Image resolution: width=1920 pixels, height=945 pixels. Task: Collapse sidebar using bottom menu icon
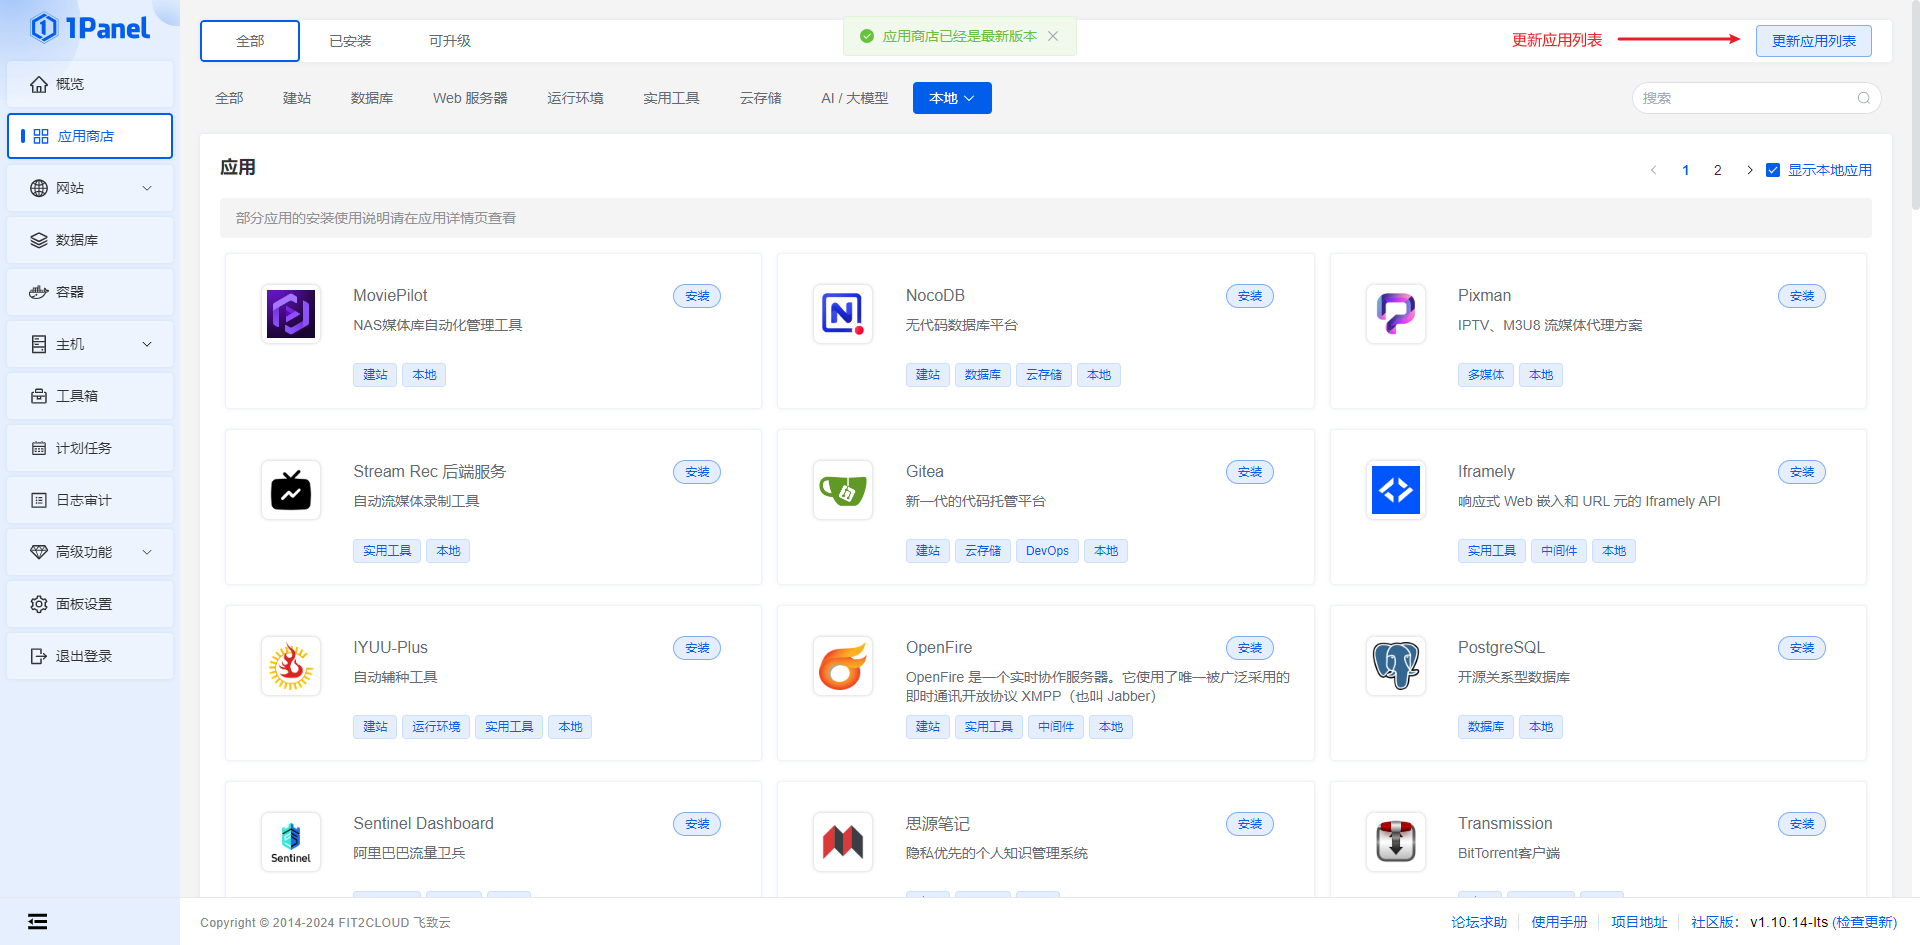coord(38,922)
